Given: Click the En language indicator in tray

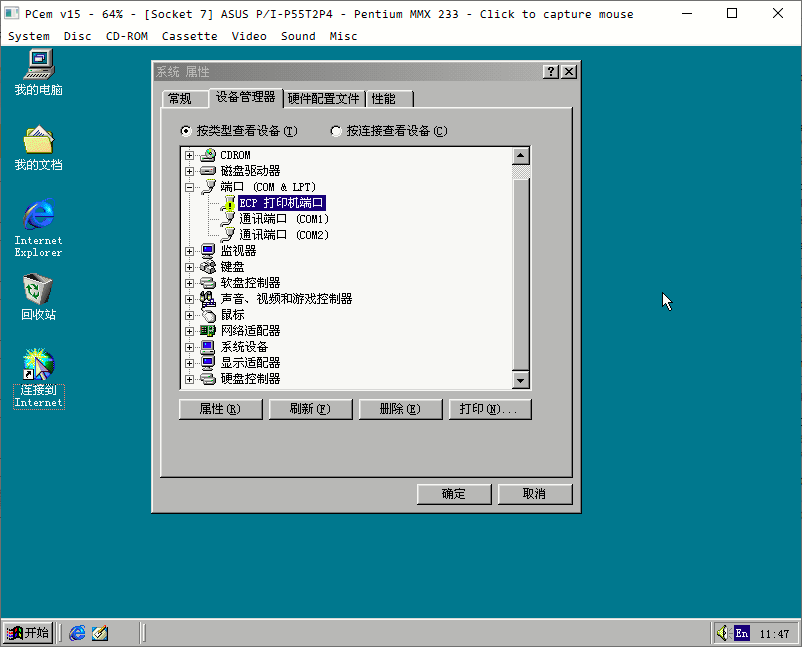Looking at the screenshot, I should coord(742,633).
